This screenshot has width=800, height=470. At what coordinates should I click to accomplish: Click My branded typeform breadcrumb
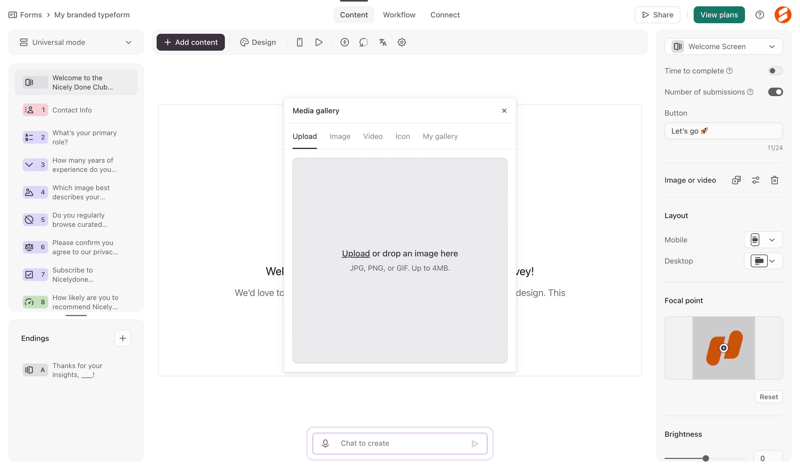coord(92,15)
